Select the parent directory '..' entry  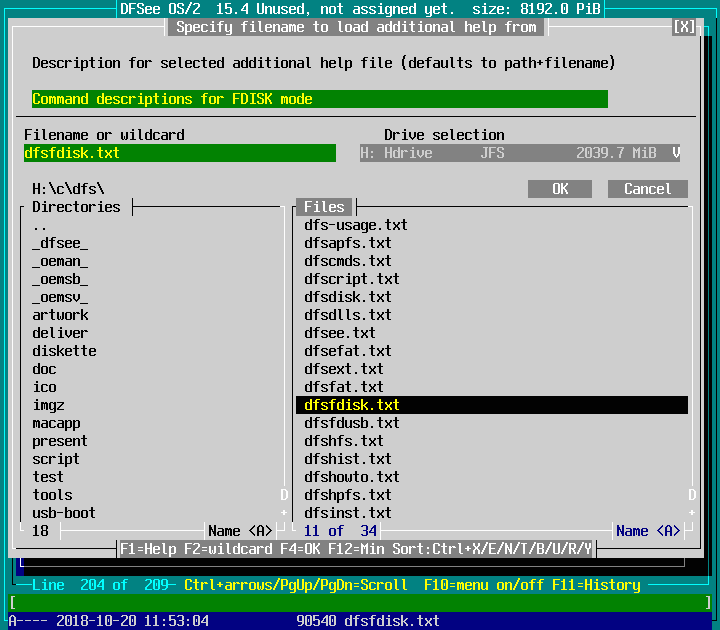40,225
